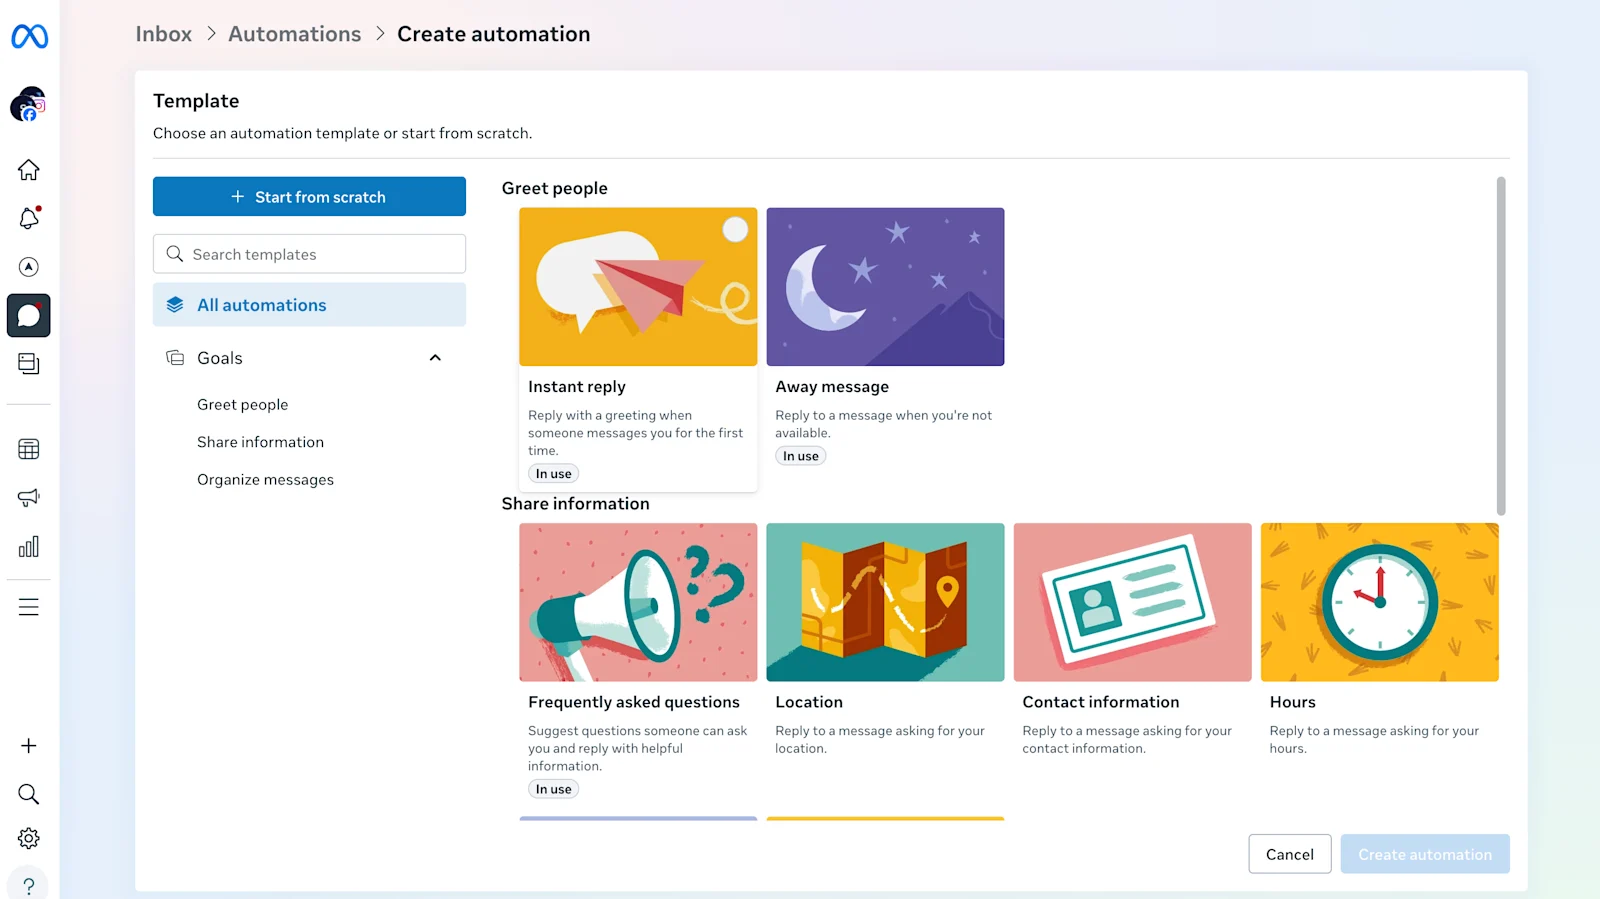Screen dimensions: 1600x899
Task: Click the Template heading text
Action: tap(196, 101)
